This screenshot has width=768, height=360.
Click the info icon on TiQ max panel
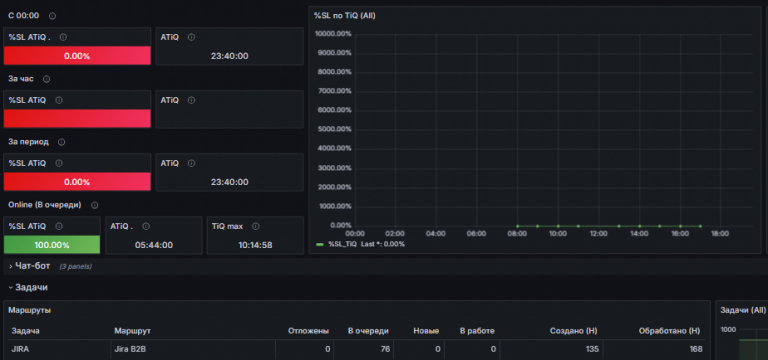[255, 226]
